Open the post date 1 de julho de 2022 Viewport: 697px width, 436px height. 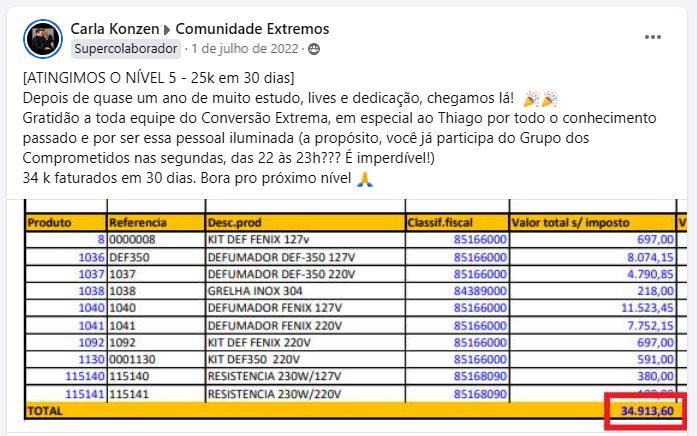(x=245, y=48)
